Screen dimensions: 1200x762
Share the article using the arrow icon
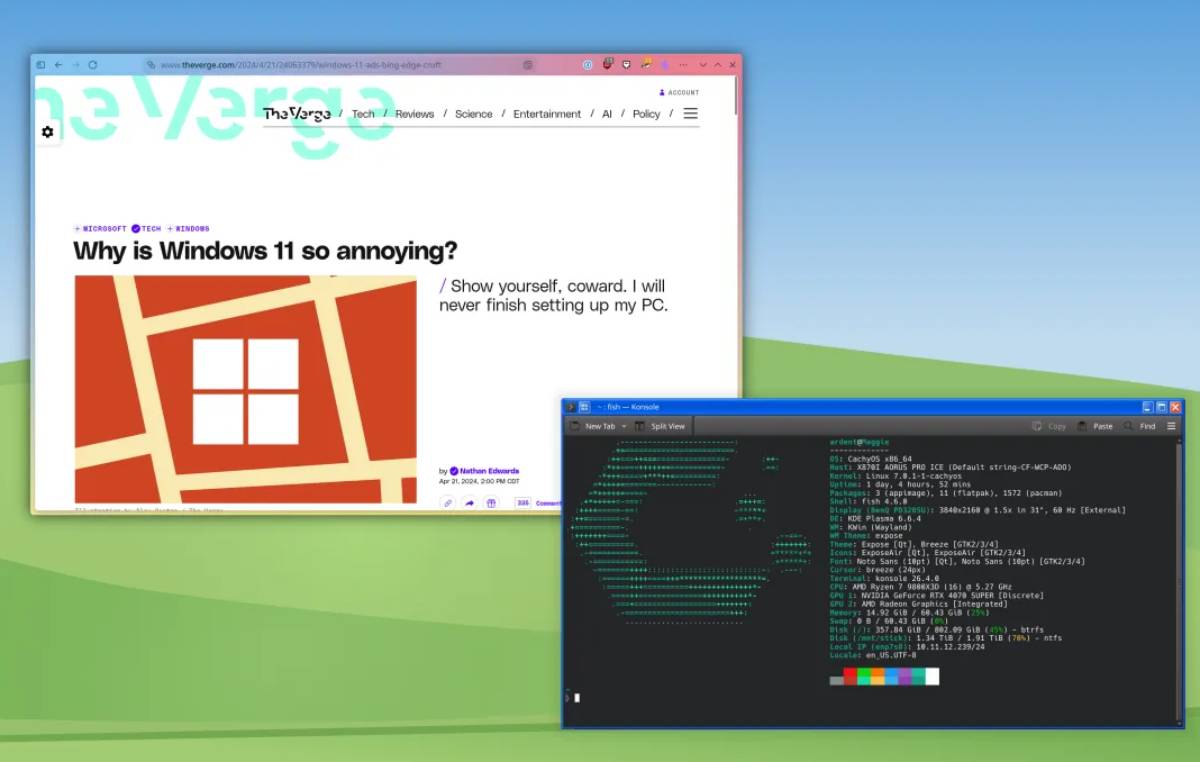(469, 503)
